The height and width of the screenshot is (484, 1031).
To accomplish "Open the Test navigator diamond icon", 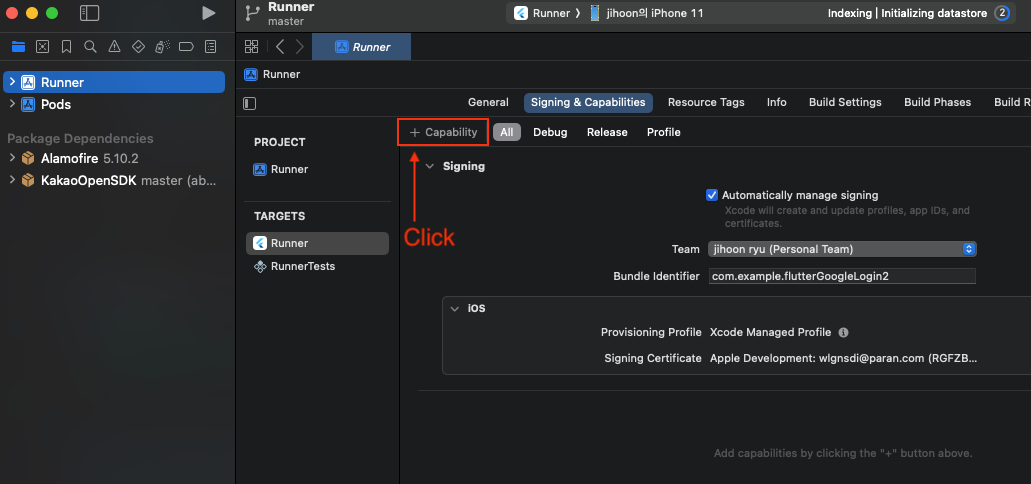I will coord(138,47).
